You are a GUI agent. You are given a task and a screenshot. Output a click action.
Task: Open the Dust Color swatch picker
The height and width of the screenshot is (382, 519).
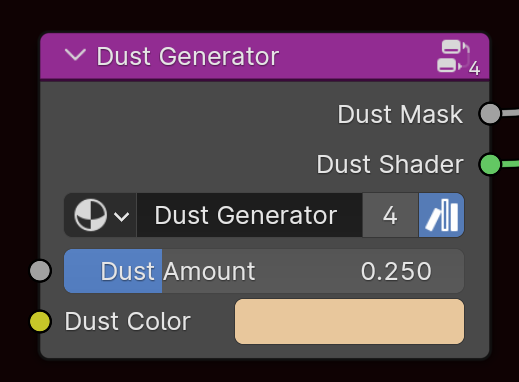coord(349,321)
